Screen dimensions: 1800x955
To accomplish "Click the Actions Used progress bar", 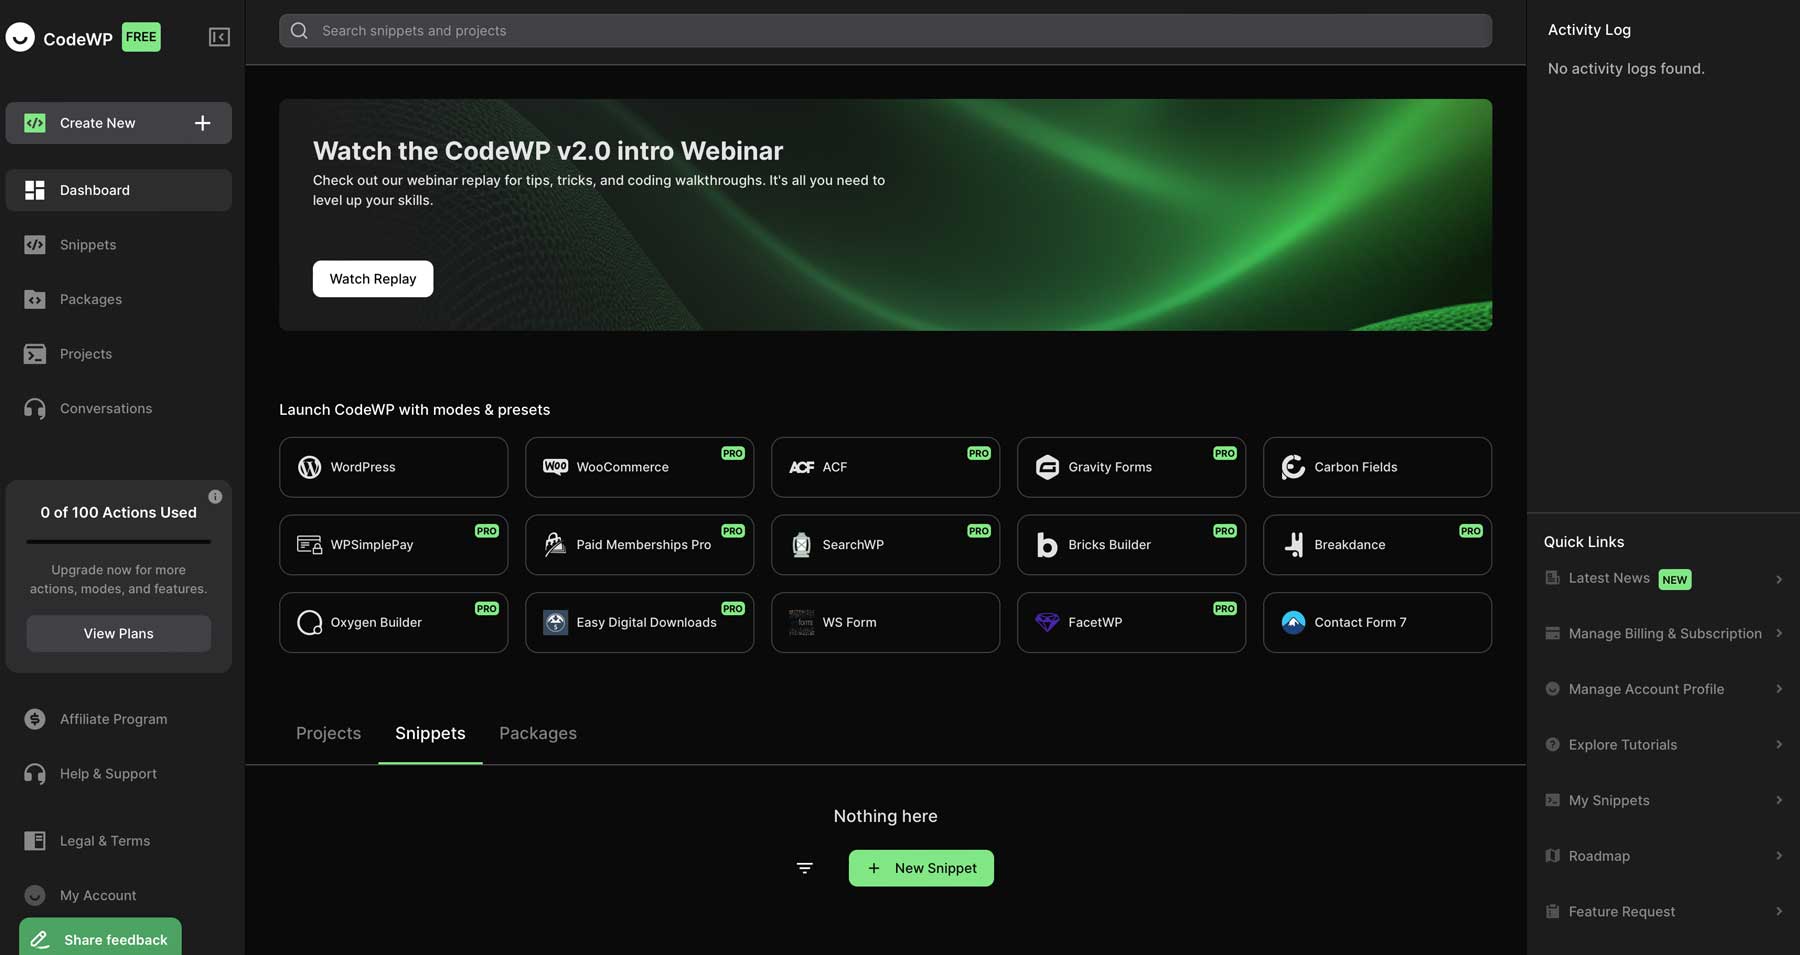I will 118,543.
